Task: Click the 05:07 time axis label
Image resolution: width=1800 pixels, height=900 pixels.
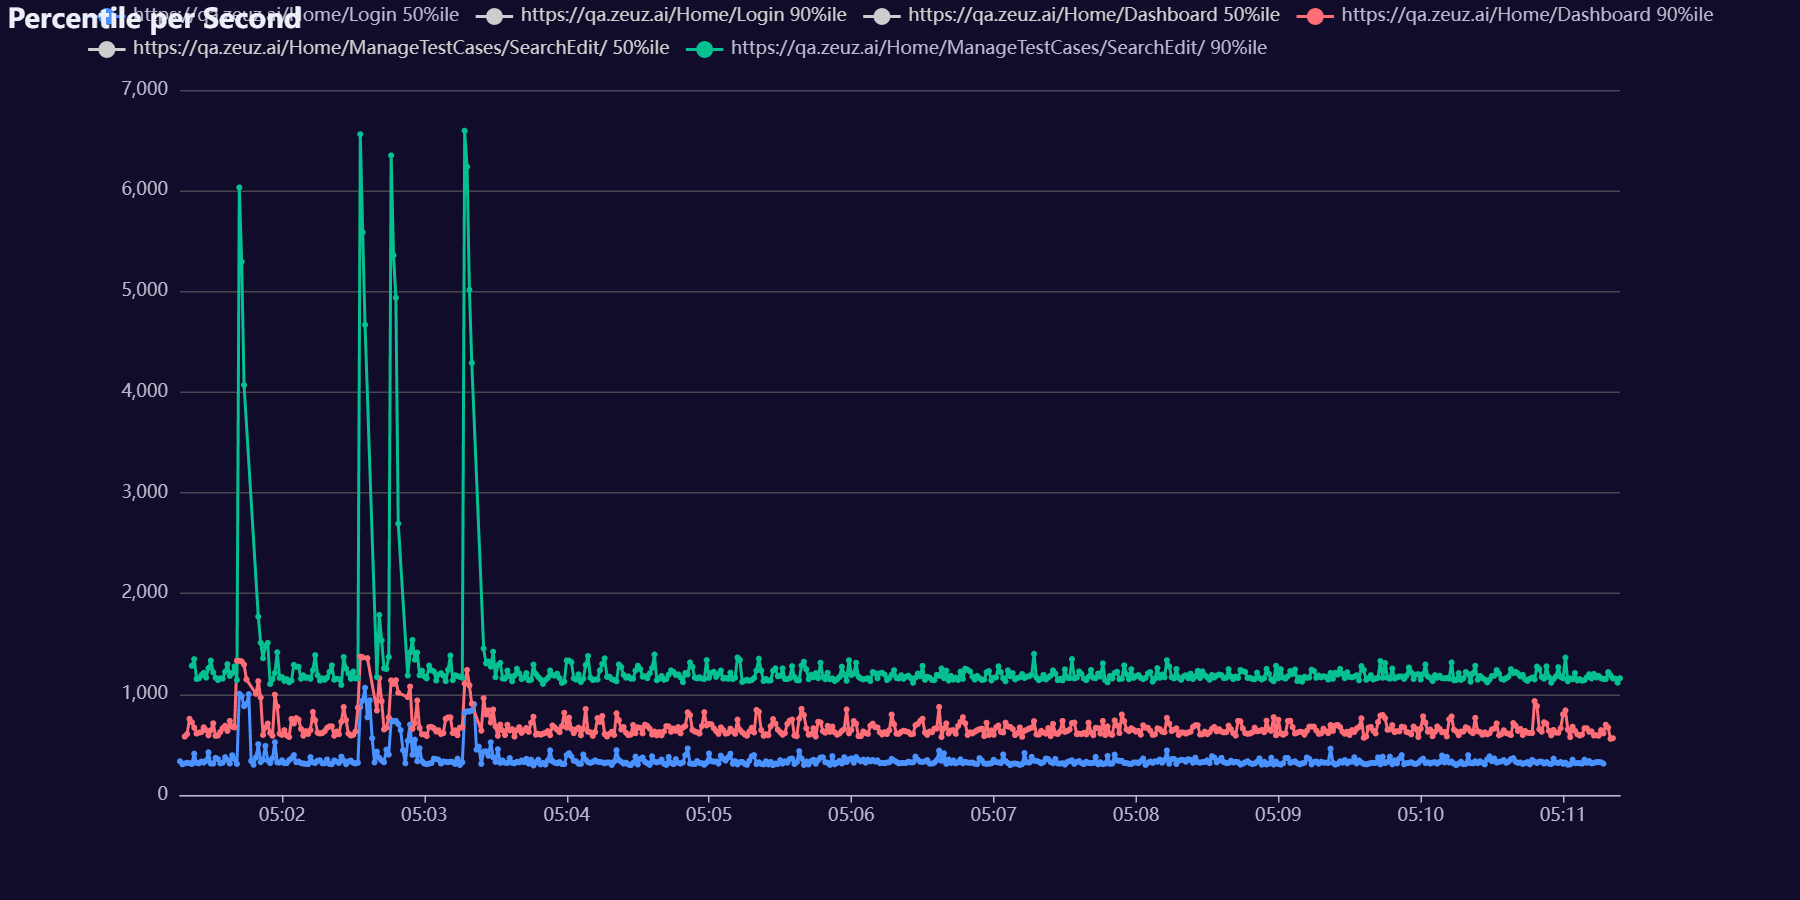Action: click(x=993, y=815)
